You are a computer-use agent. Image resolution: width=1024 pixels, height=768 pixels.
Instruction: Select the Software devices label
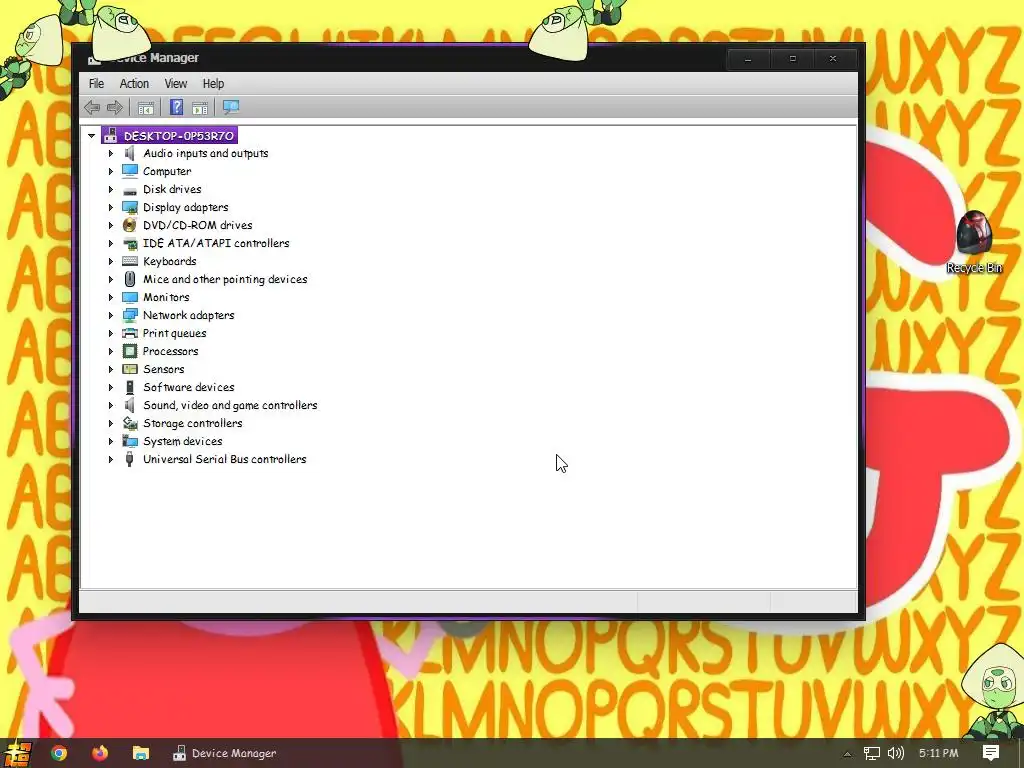coord(188,387)
